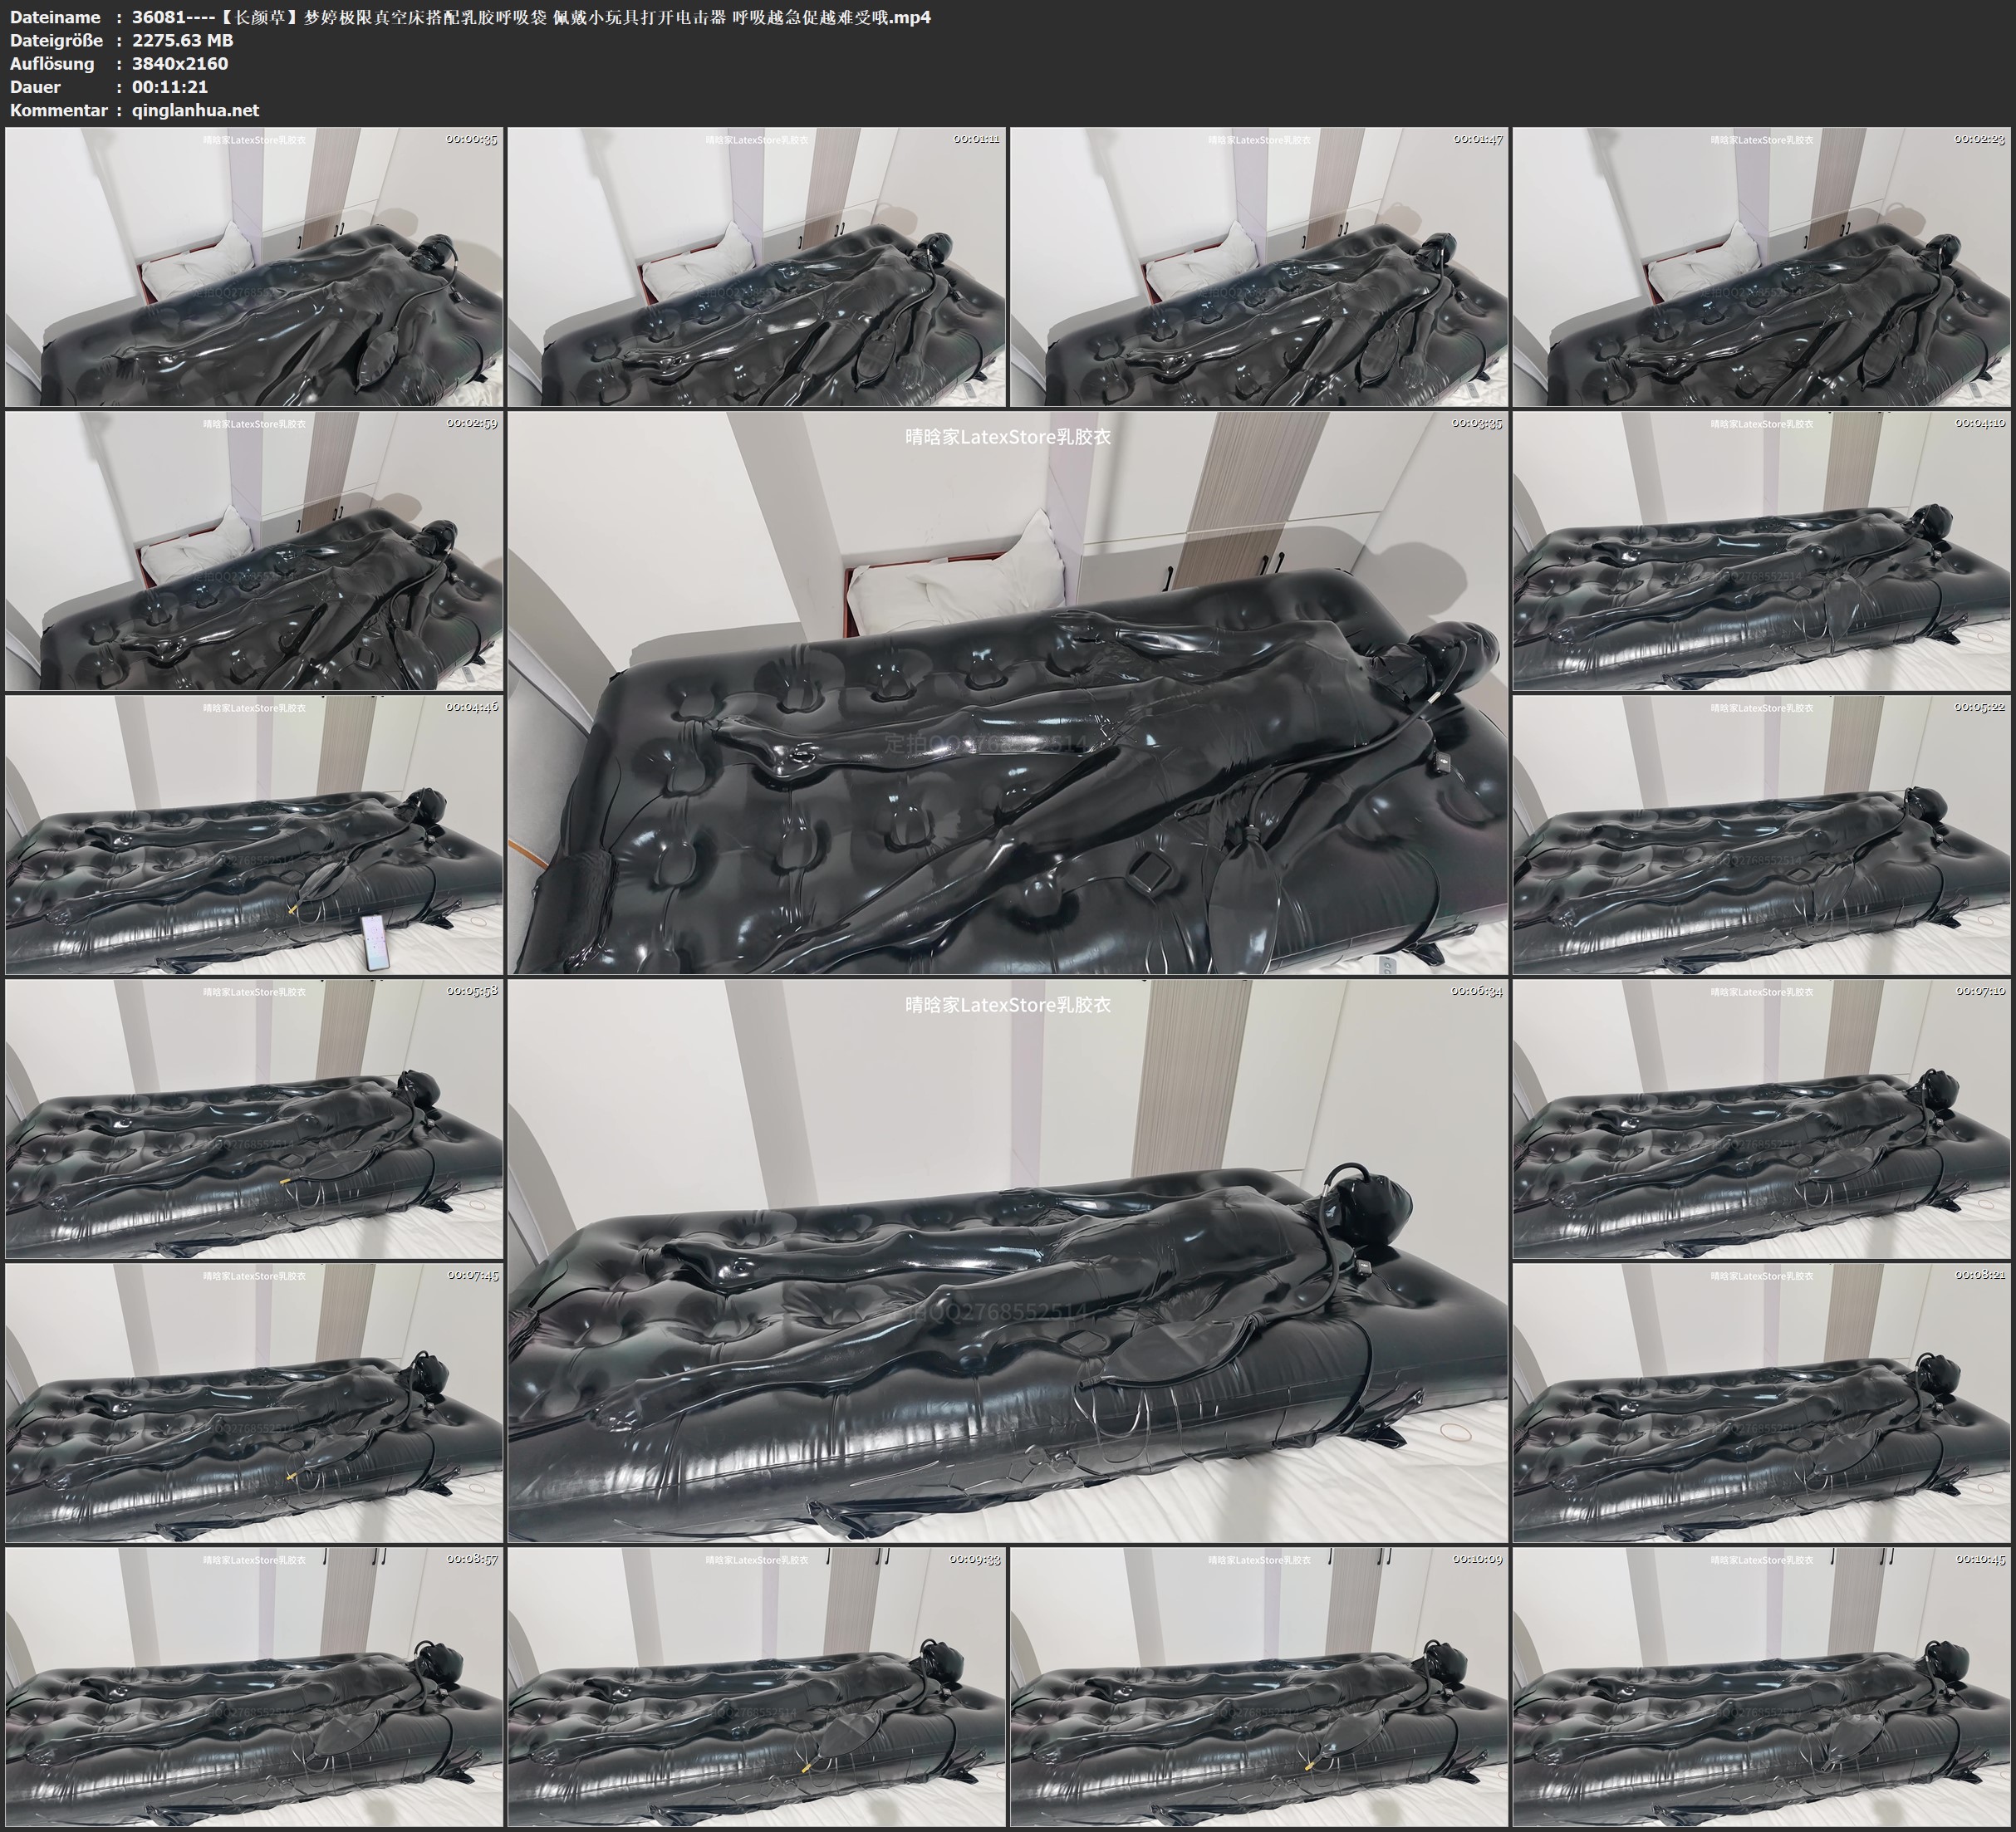
Task: Click the frame stamped 00:02:23
Action: click(x=1762, y=266)
